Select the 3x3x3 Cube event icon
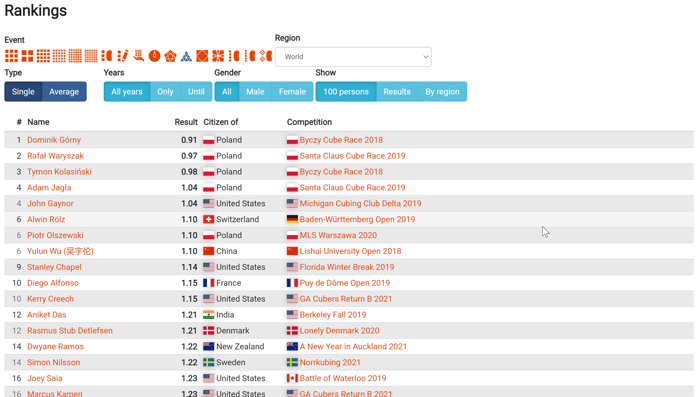 (x=11, y=56)
